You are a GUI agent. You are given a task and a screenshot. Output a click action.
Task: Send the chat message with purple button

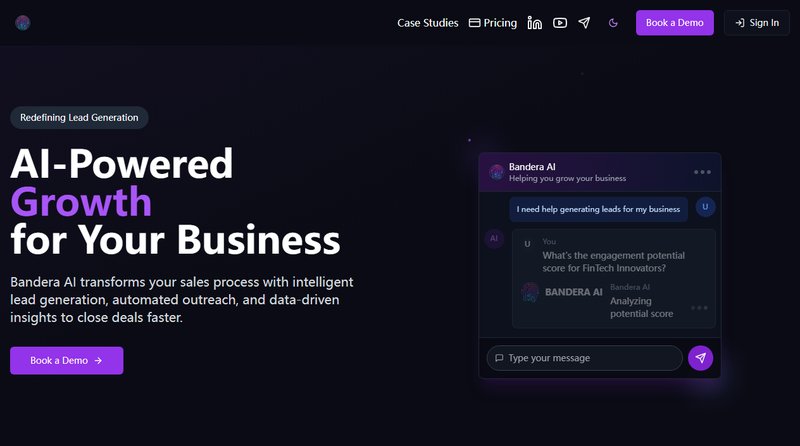click(x=700, y=358)
